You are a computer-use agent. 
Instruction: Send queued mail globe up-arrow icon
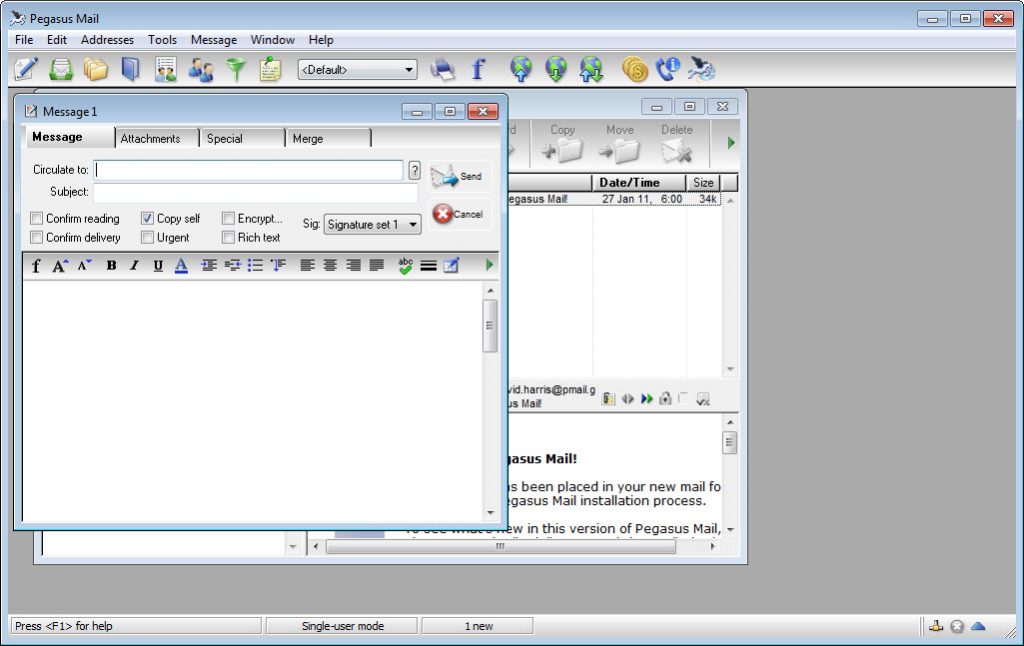(x=520, y=69)
